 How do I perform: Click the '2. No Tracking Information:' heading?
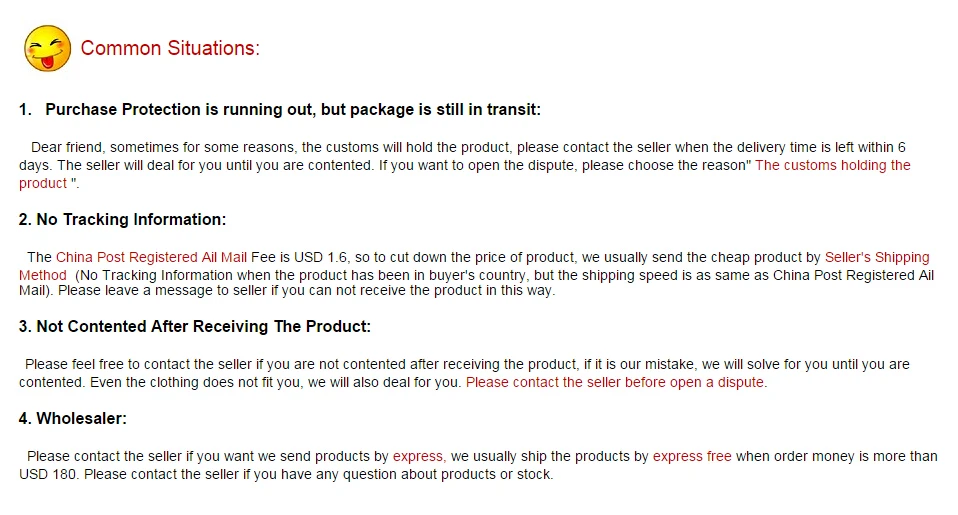pos(122,219)
